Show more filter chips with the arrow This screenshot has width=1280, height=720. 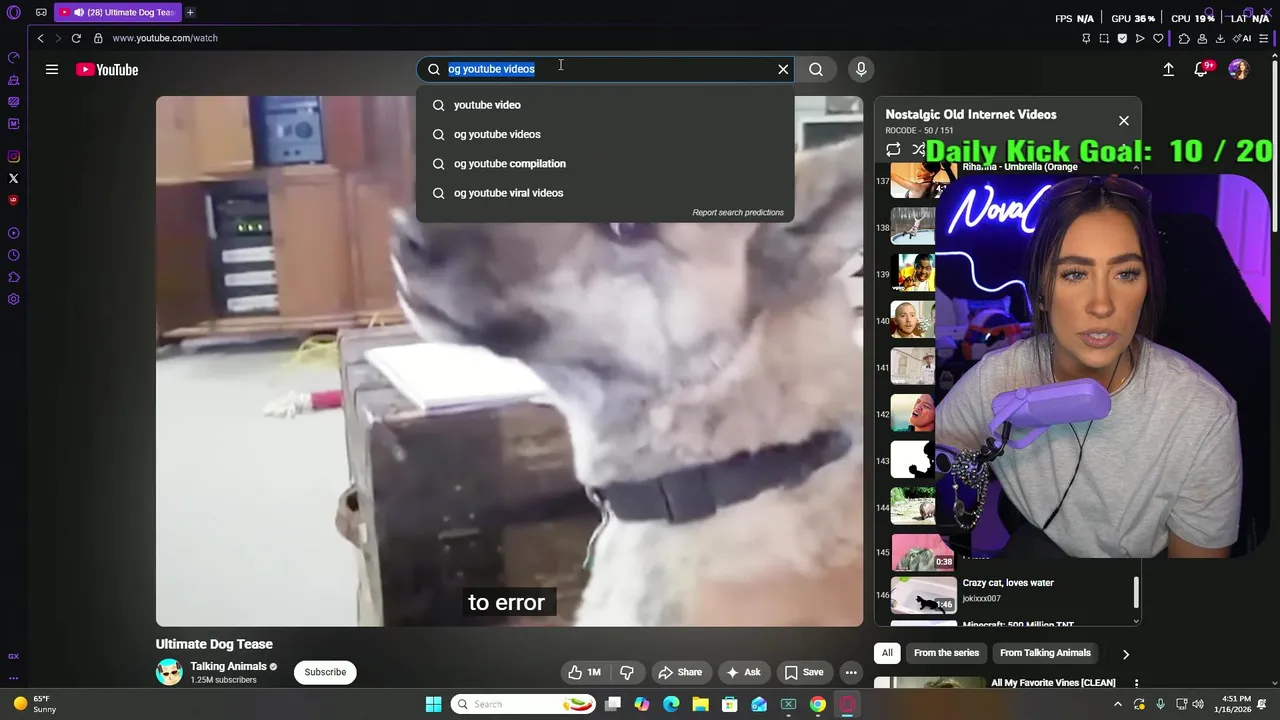tap(1126, 654)
